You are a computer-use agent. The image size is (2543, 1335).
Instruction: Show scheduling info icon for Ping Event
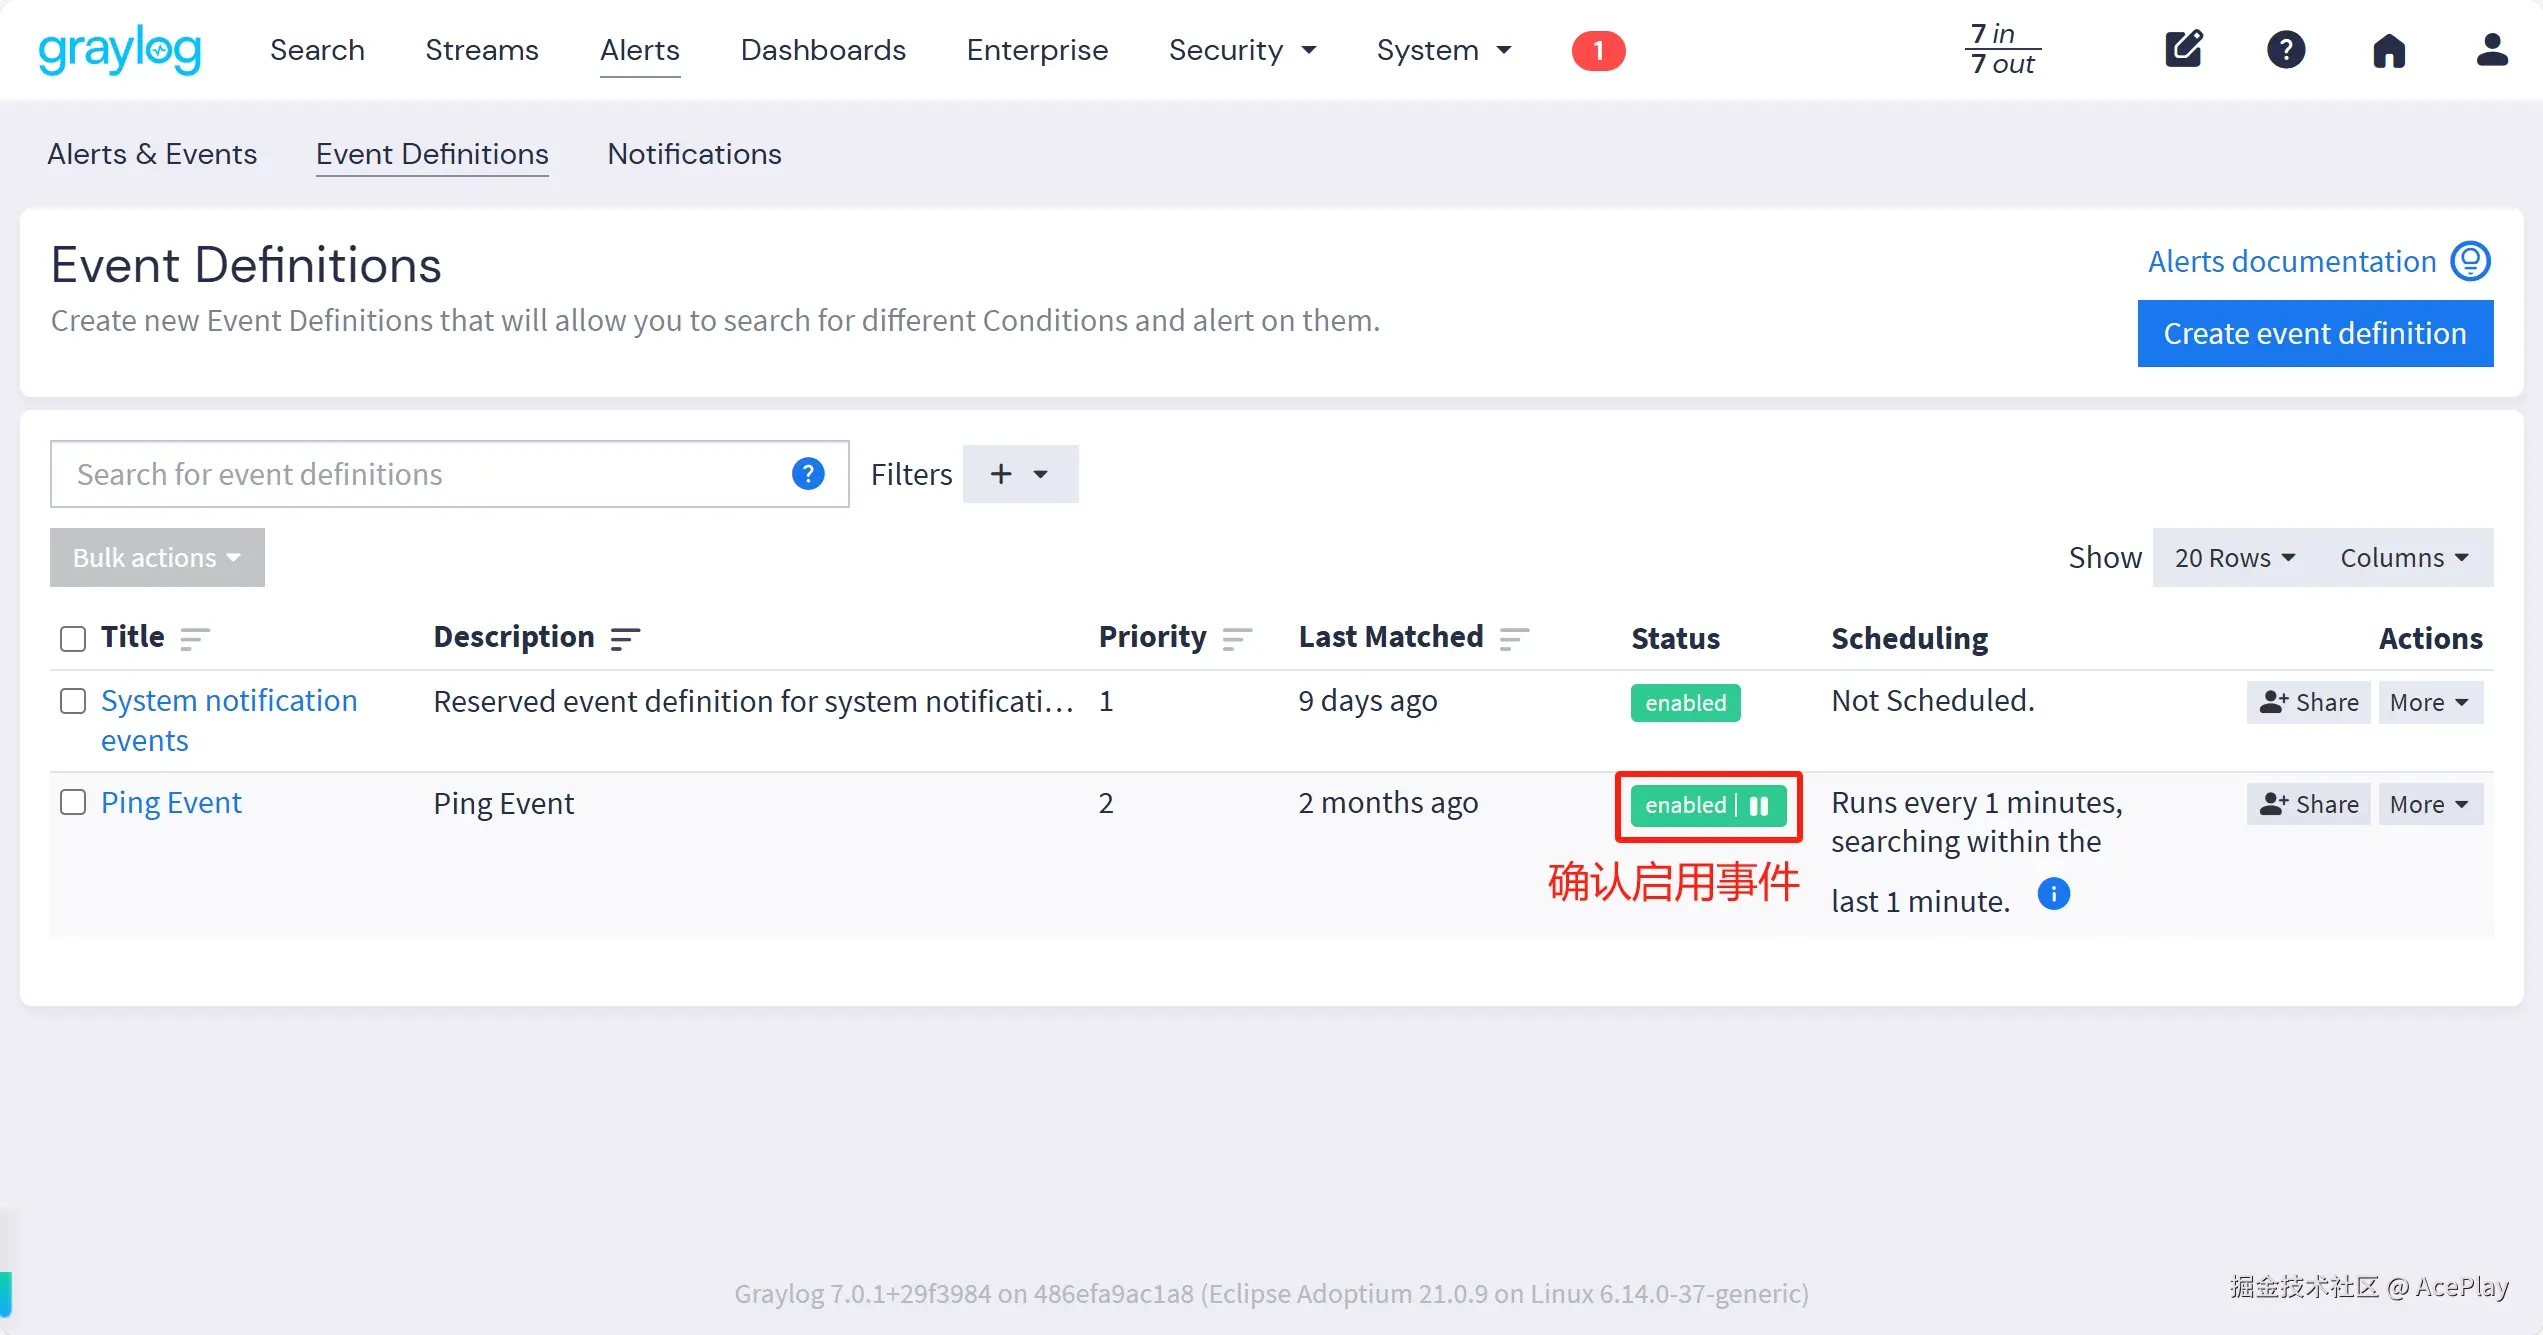[x=2053, y=894]
